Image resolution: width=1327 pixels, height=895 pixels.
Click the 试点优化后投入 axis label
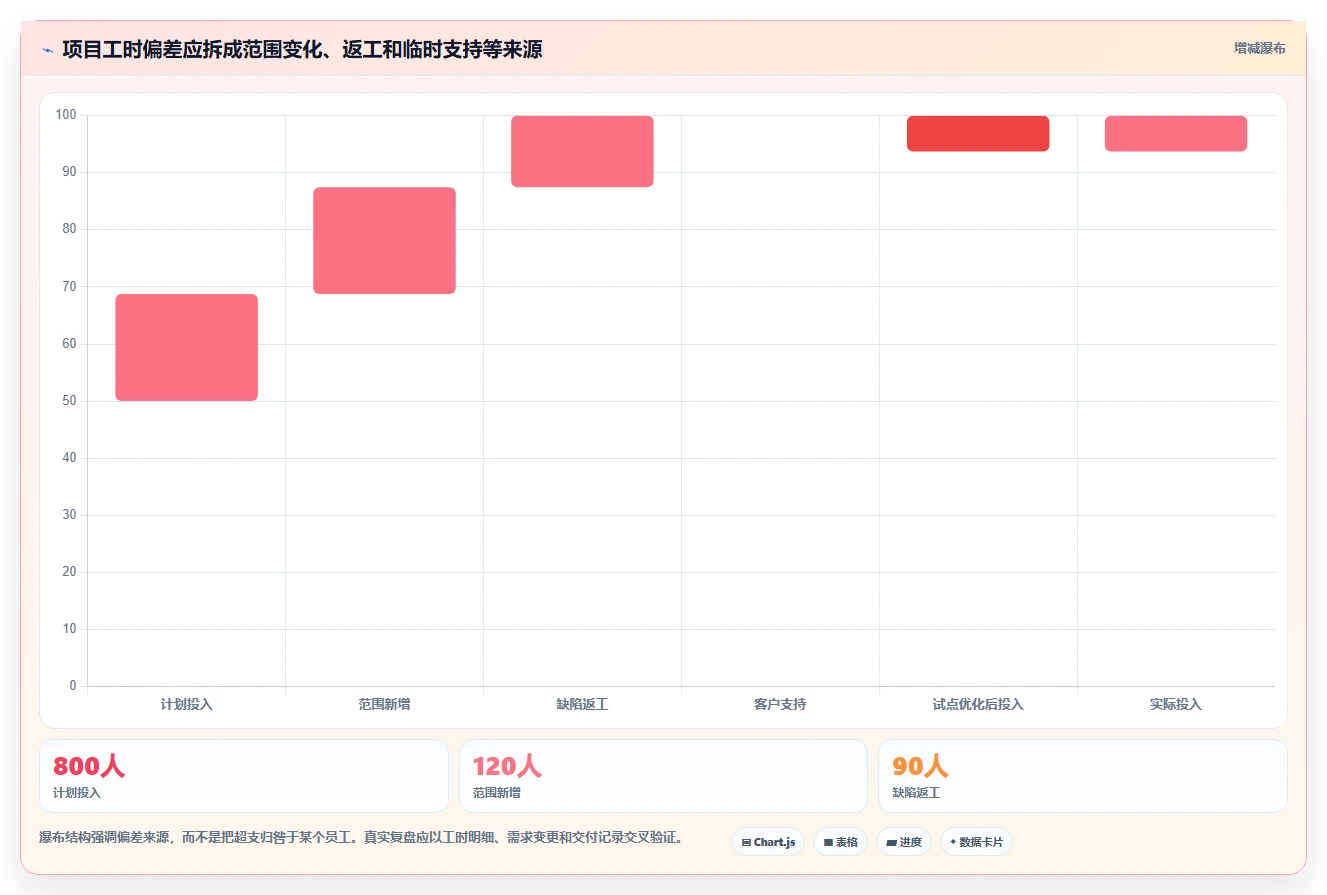(x=978, y=704)
